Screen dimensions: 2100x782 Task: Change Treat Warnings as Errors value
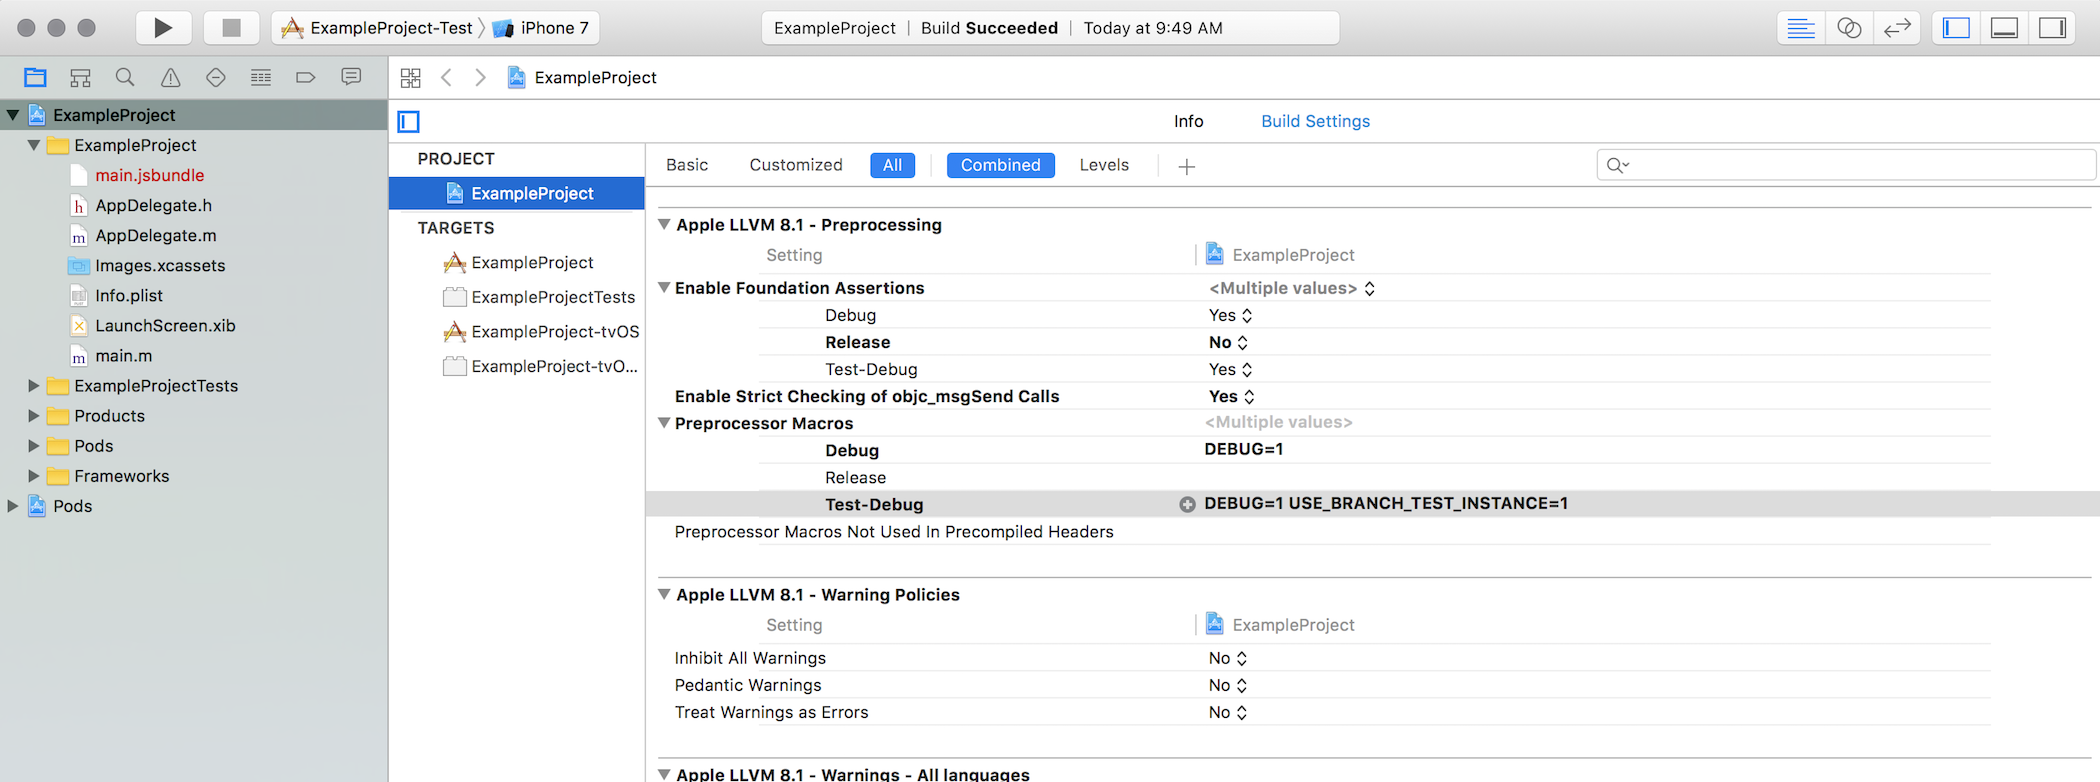click(1228, 712)
